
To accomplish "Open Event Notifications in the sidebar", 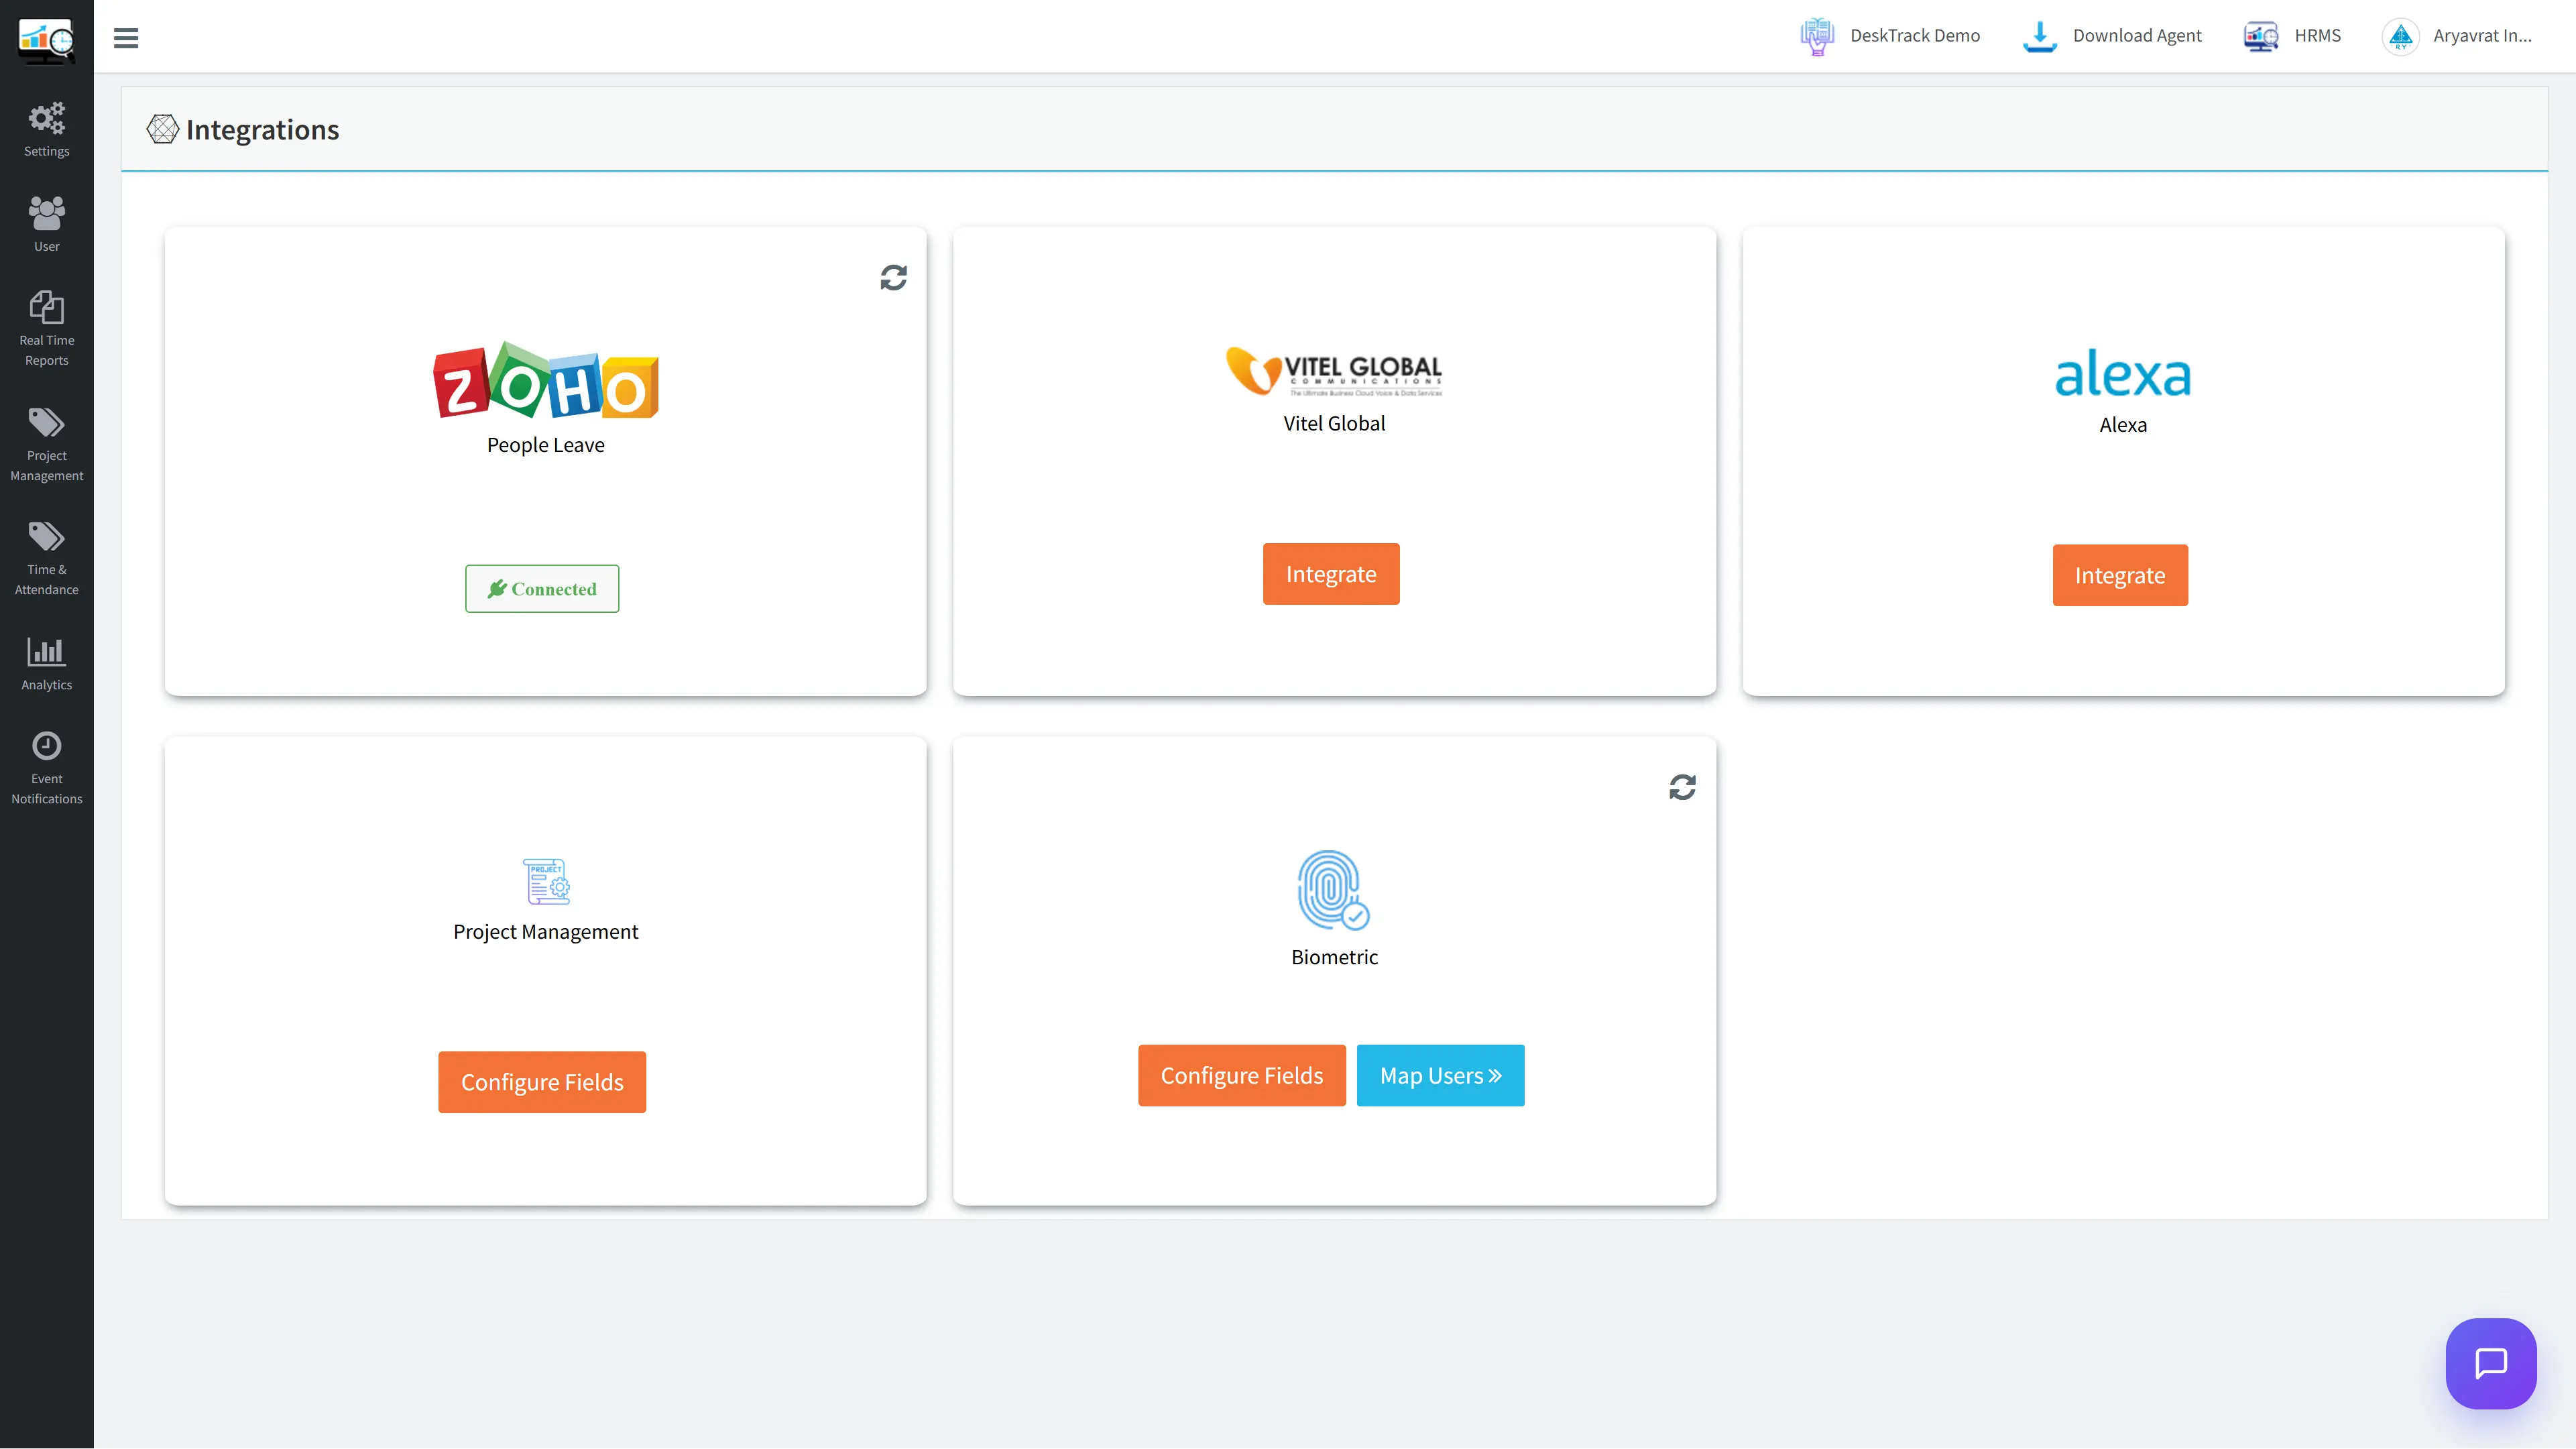I will pyautogui.click(x=46, y=766).
